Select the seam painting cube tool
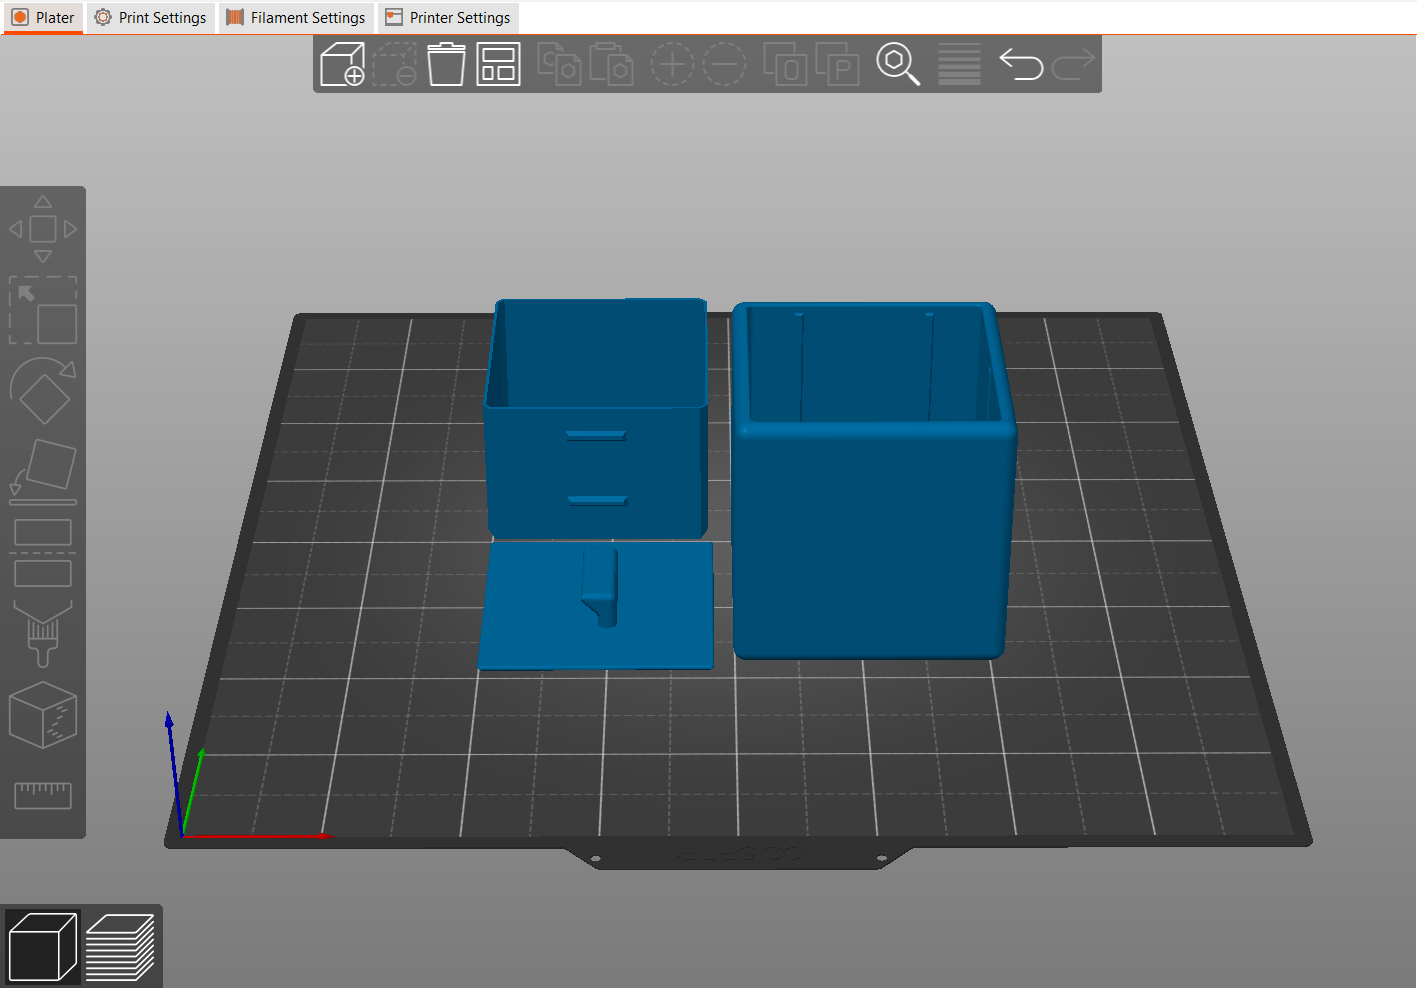This screenshot has height=988, width=1417. click(x=43, y=715)
